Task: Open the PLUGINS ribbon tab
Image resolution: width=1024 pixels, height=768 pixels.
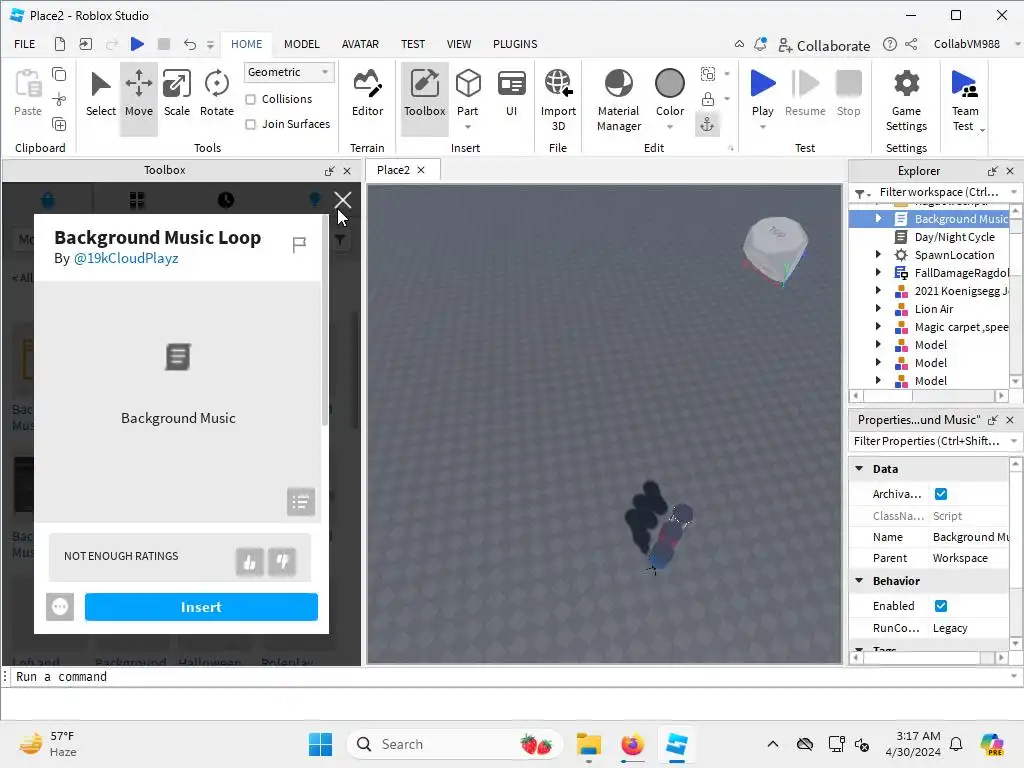Action: (x=515, y=44)
